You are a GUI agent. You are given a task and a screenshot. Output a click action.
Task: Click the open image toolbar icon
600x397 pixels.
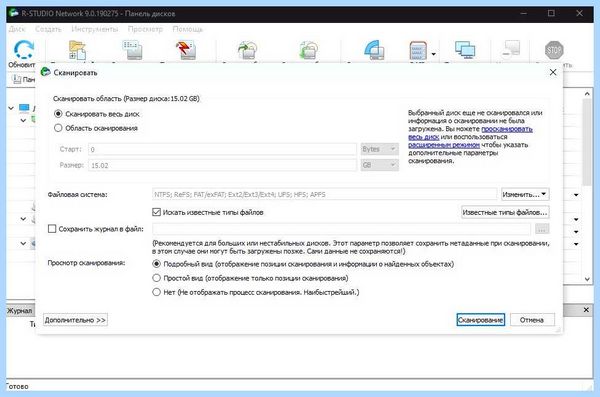[308, 50]
